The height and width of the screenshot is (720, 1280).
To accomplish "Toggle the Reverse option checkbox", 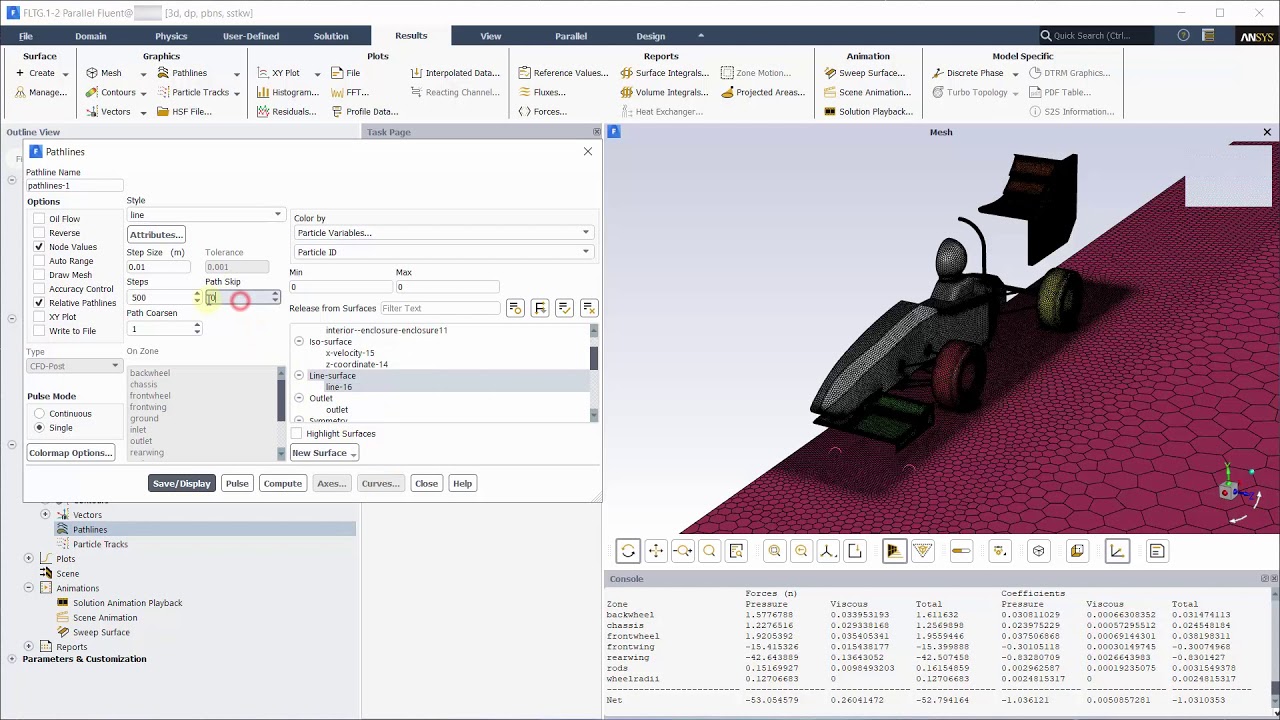I will (x=39, y=233).
